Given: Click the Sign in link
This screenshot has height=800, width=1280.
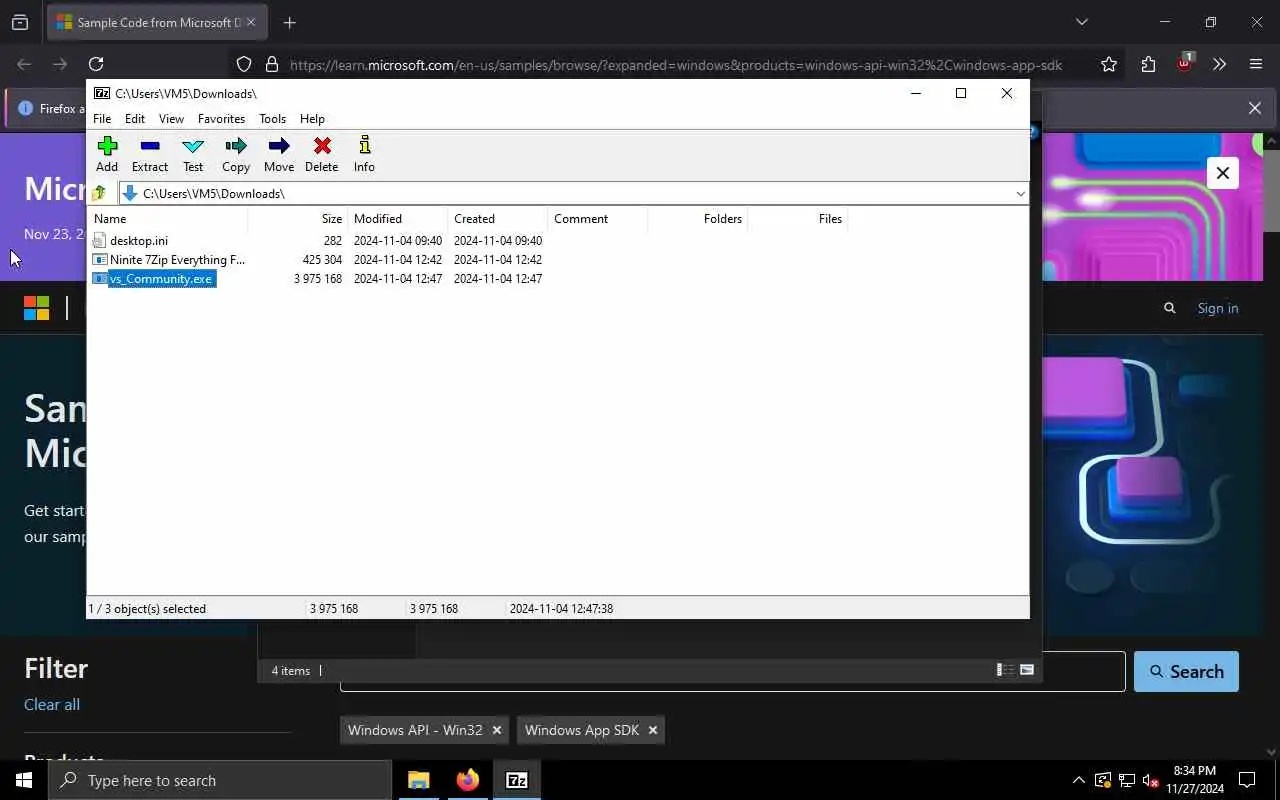Looking at the screenshot, I should click(1218, 308).
